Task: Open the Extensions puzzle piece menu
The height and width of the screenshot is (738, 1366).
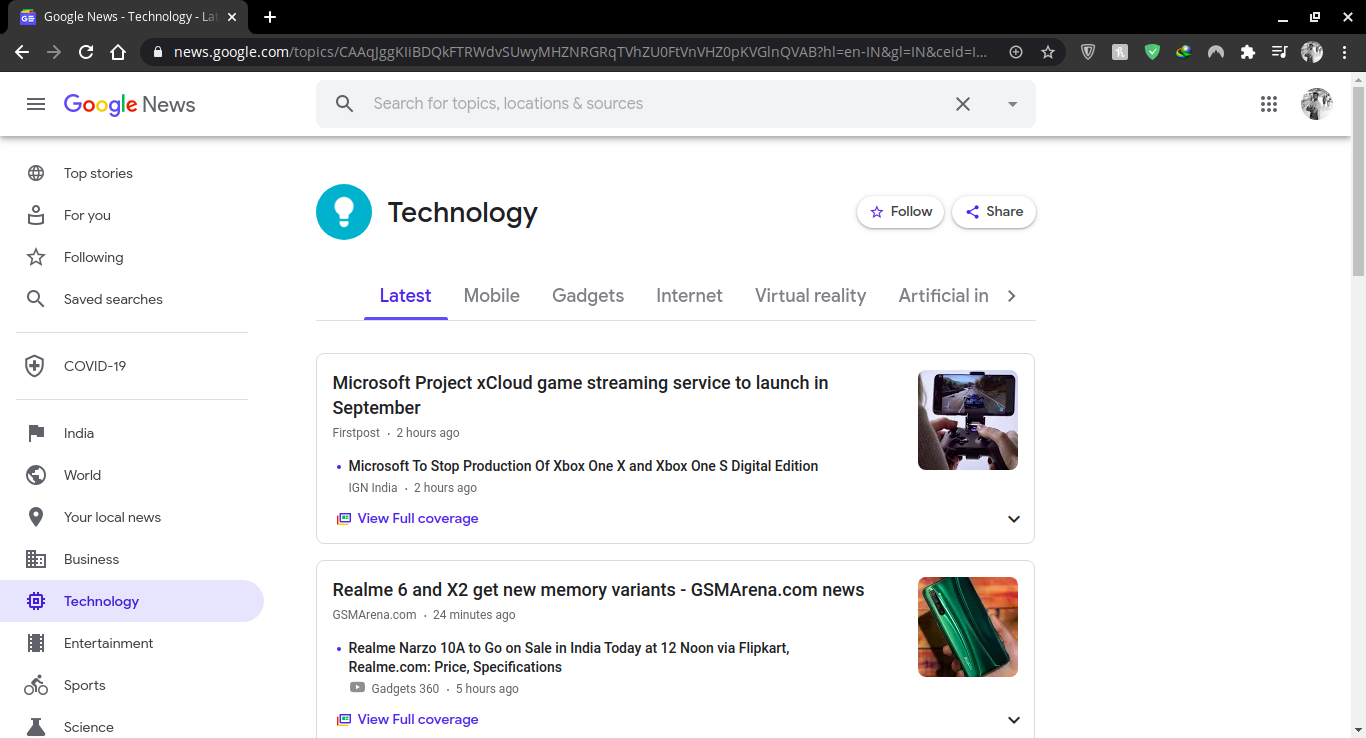Action: click(1248, 52)
